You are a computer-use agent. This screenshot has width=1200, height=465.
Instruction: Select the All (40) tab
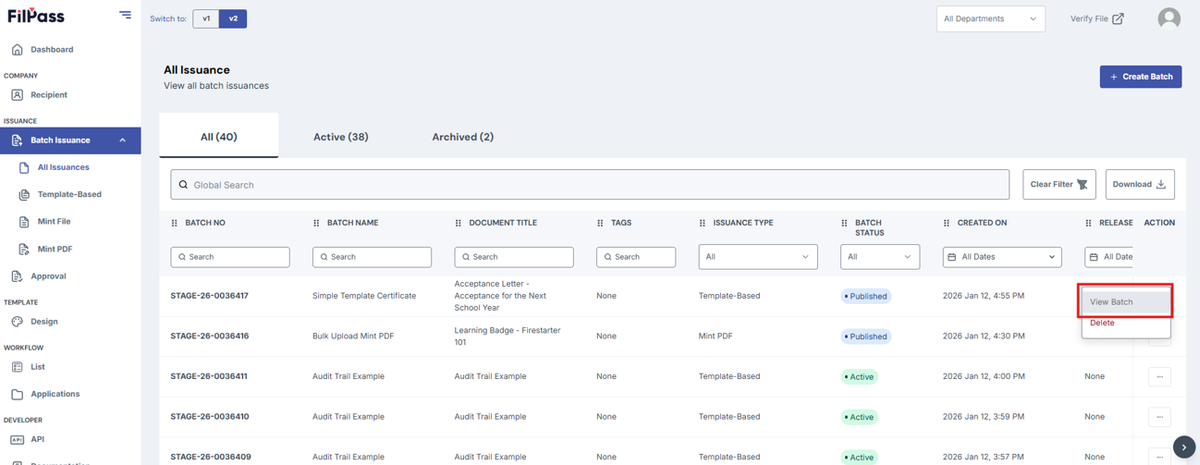coord(219,136)
